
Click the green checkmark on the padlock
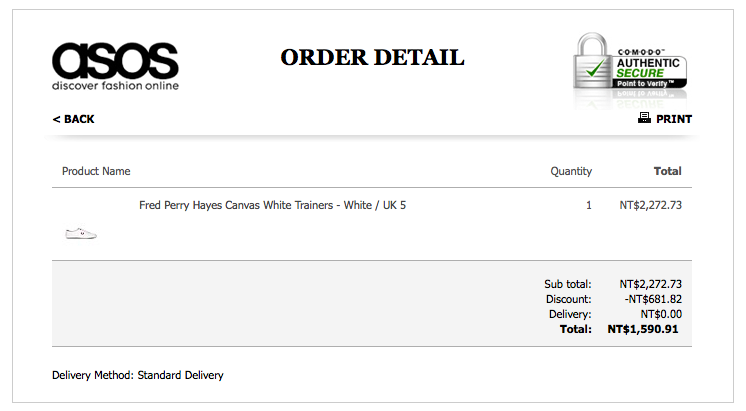(597, 71)
